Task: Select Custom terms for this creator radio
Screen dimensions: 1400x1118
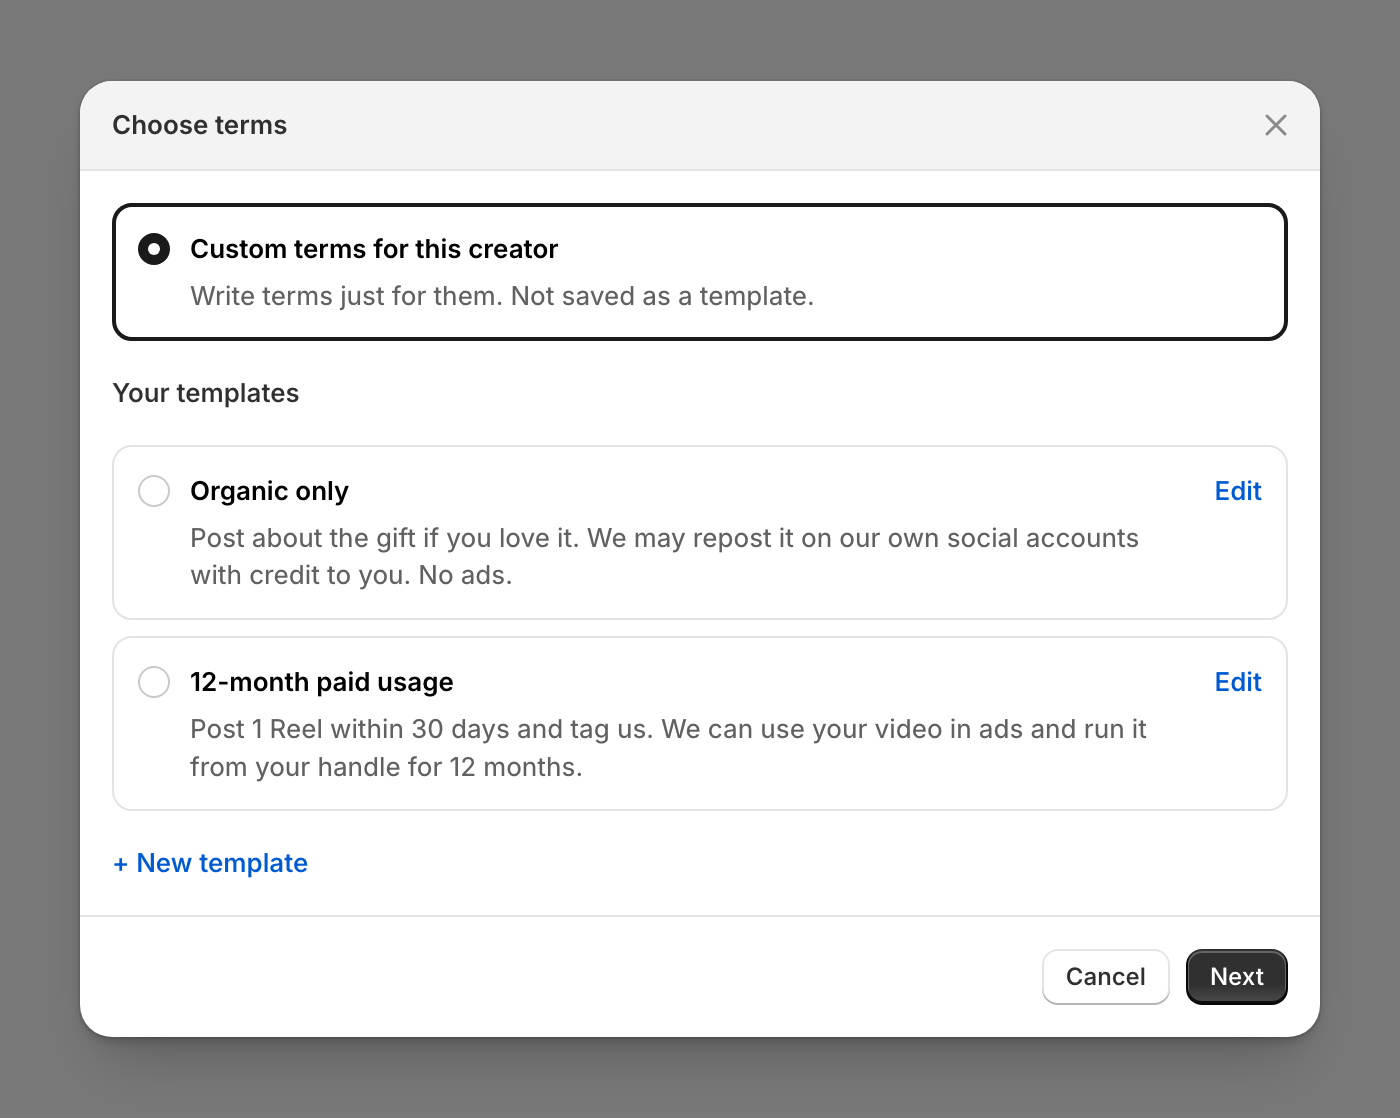Action: click(x=154, y=249)
